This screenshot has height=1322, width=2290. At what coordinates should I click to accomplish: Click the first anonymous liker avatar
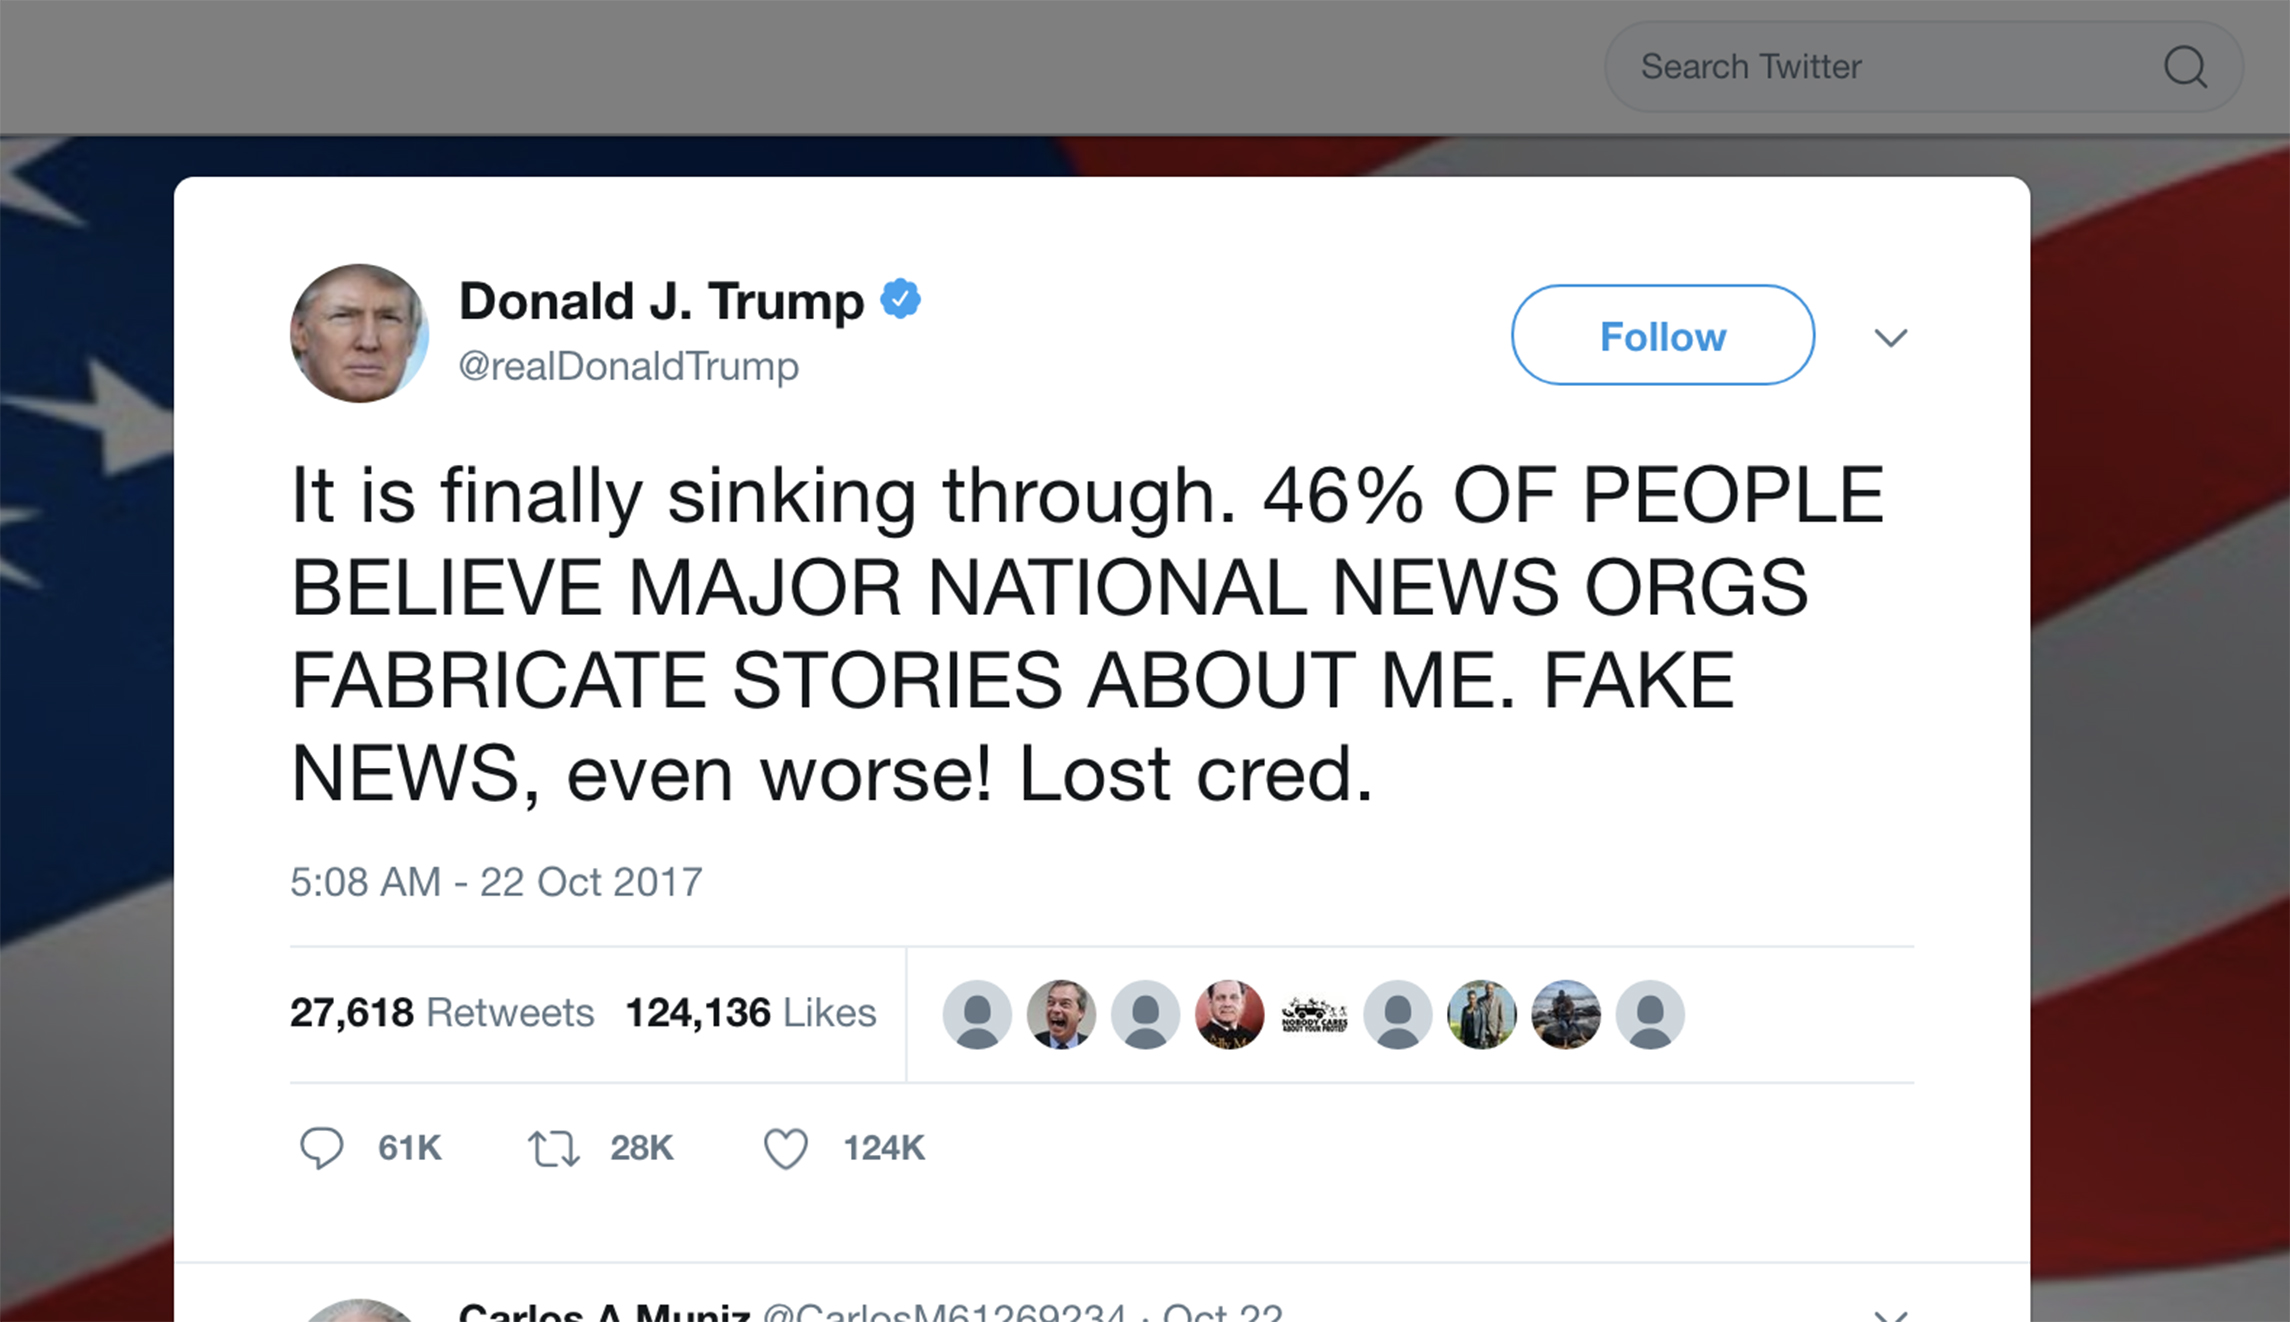tap(978, 1013)
